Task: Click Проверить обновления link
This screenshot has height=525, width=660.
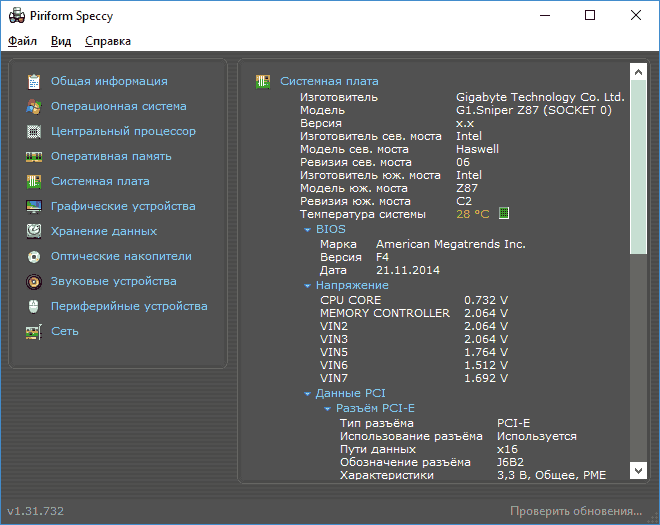Action: point(576,511)
